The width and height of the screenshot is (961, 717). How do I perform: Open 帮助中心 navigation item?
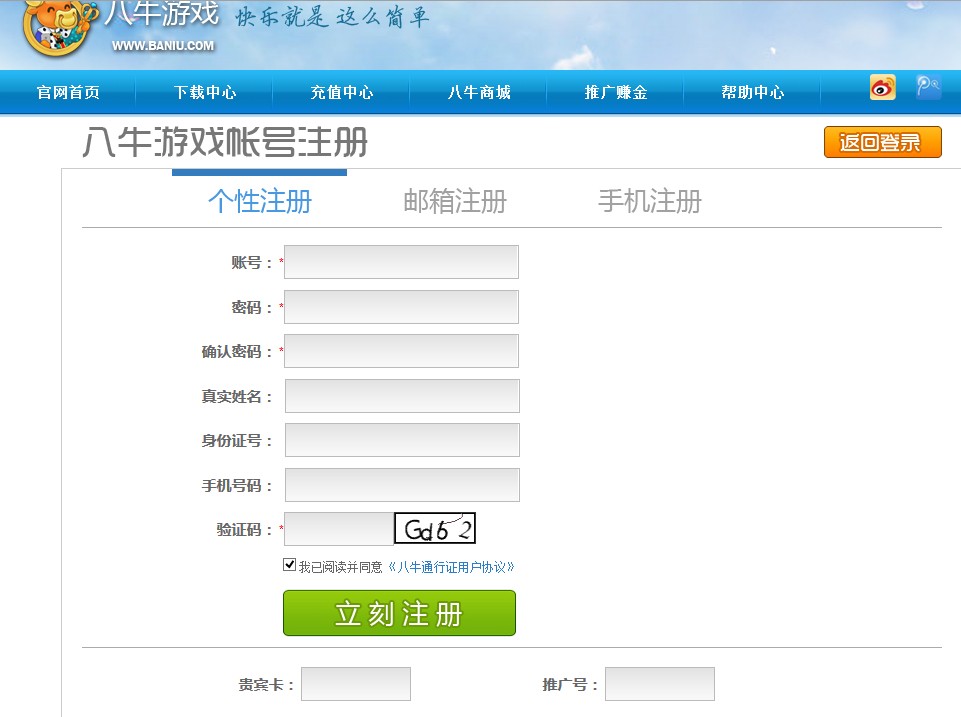[752, 92]
